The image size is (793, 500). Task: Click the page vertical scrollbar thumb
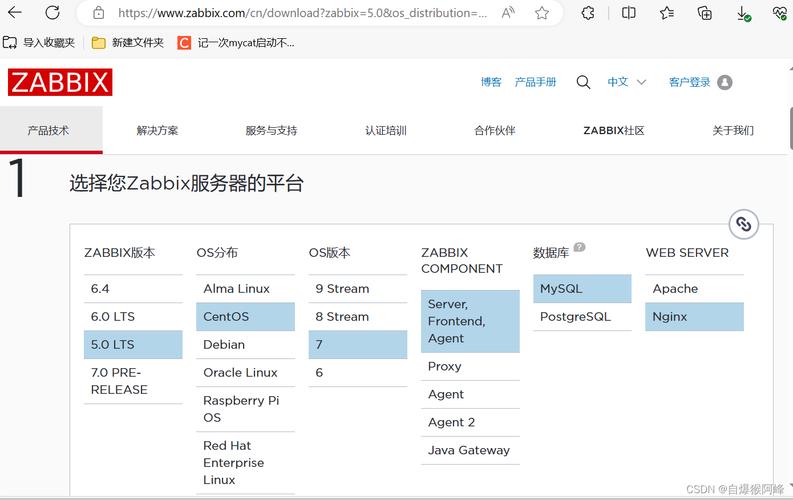[790, 128]
